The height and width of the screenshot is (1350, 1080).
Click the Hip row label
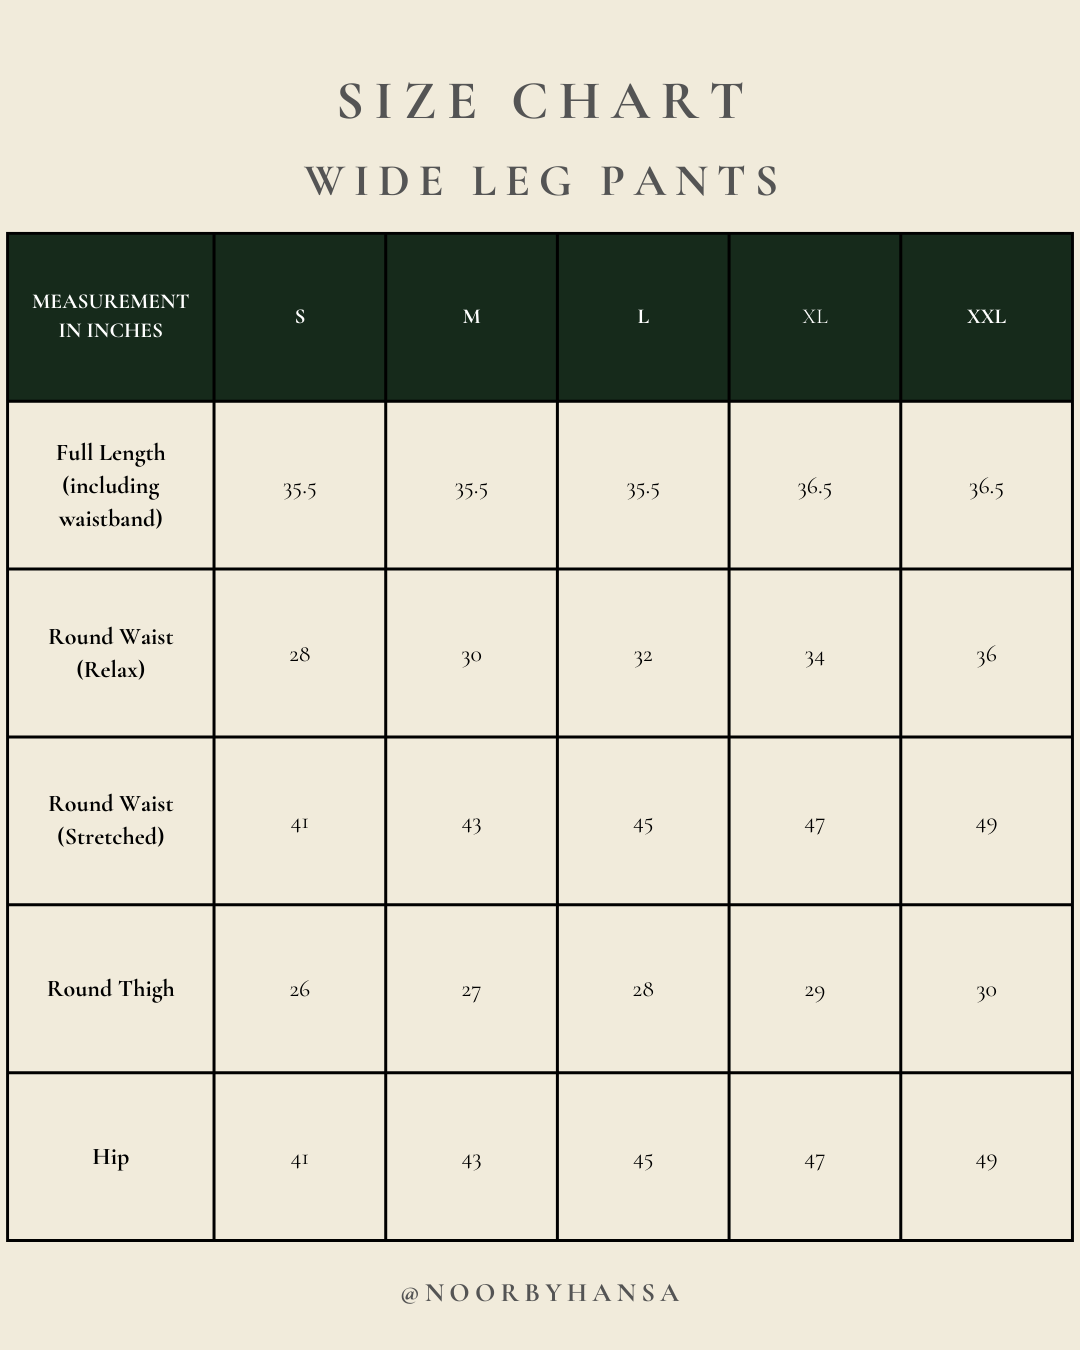pyautogui.click(x=111, y=1157)
